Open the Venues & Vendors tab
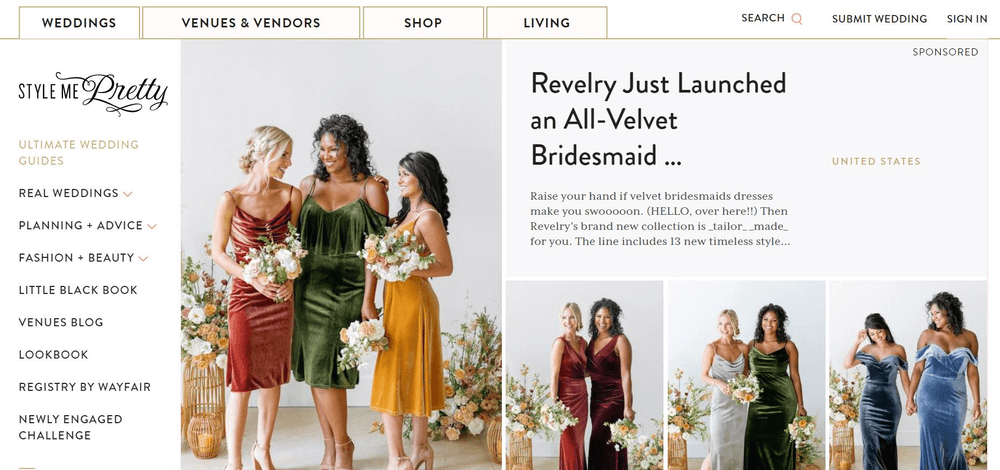 (x=251, y=23)
